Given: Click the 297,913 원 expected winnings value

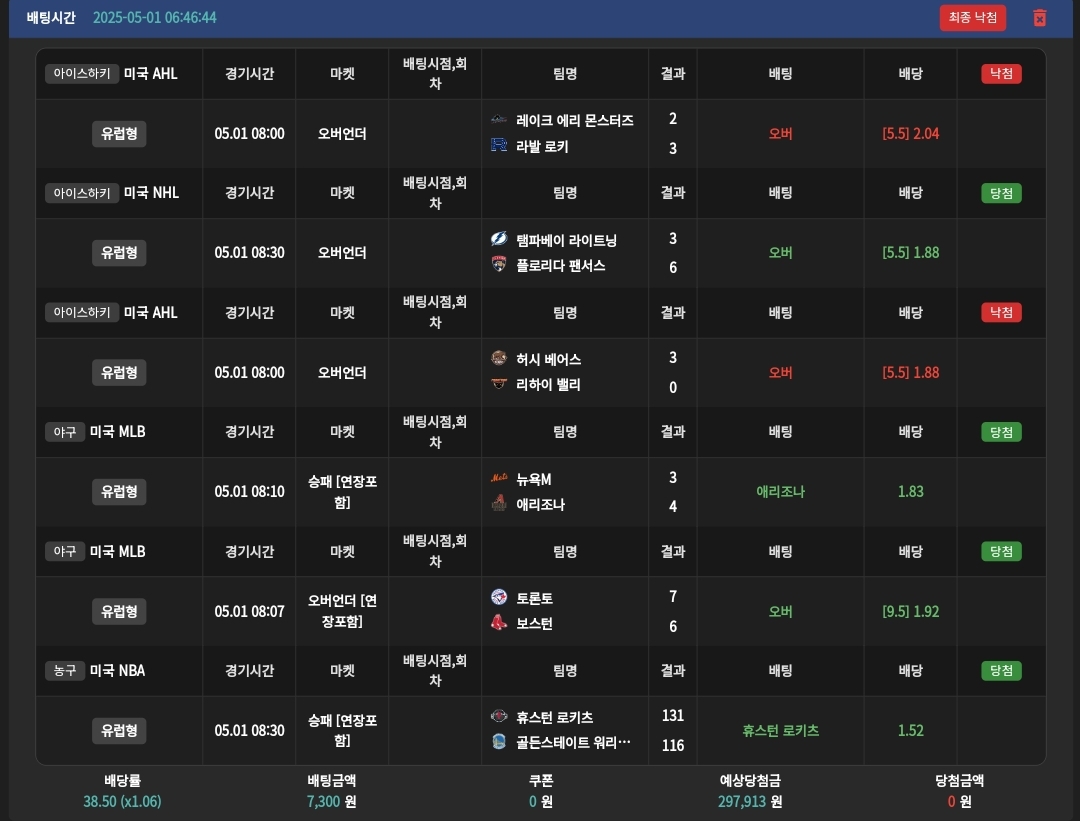Looking at the screenshot, I should [x=750, y=801].
